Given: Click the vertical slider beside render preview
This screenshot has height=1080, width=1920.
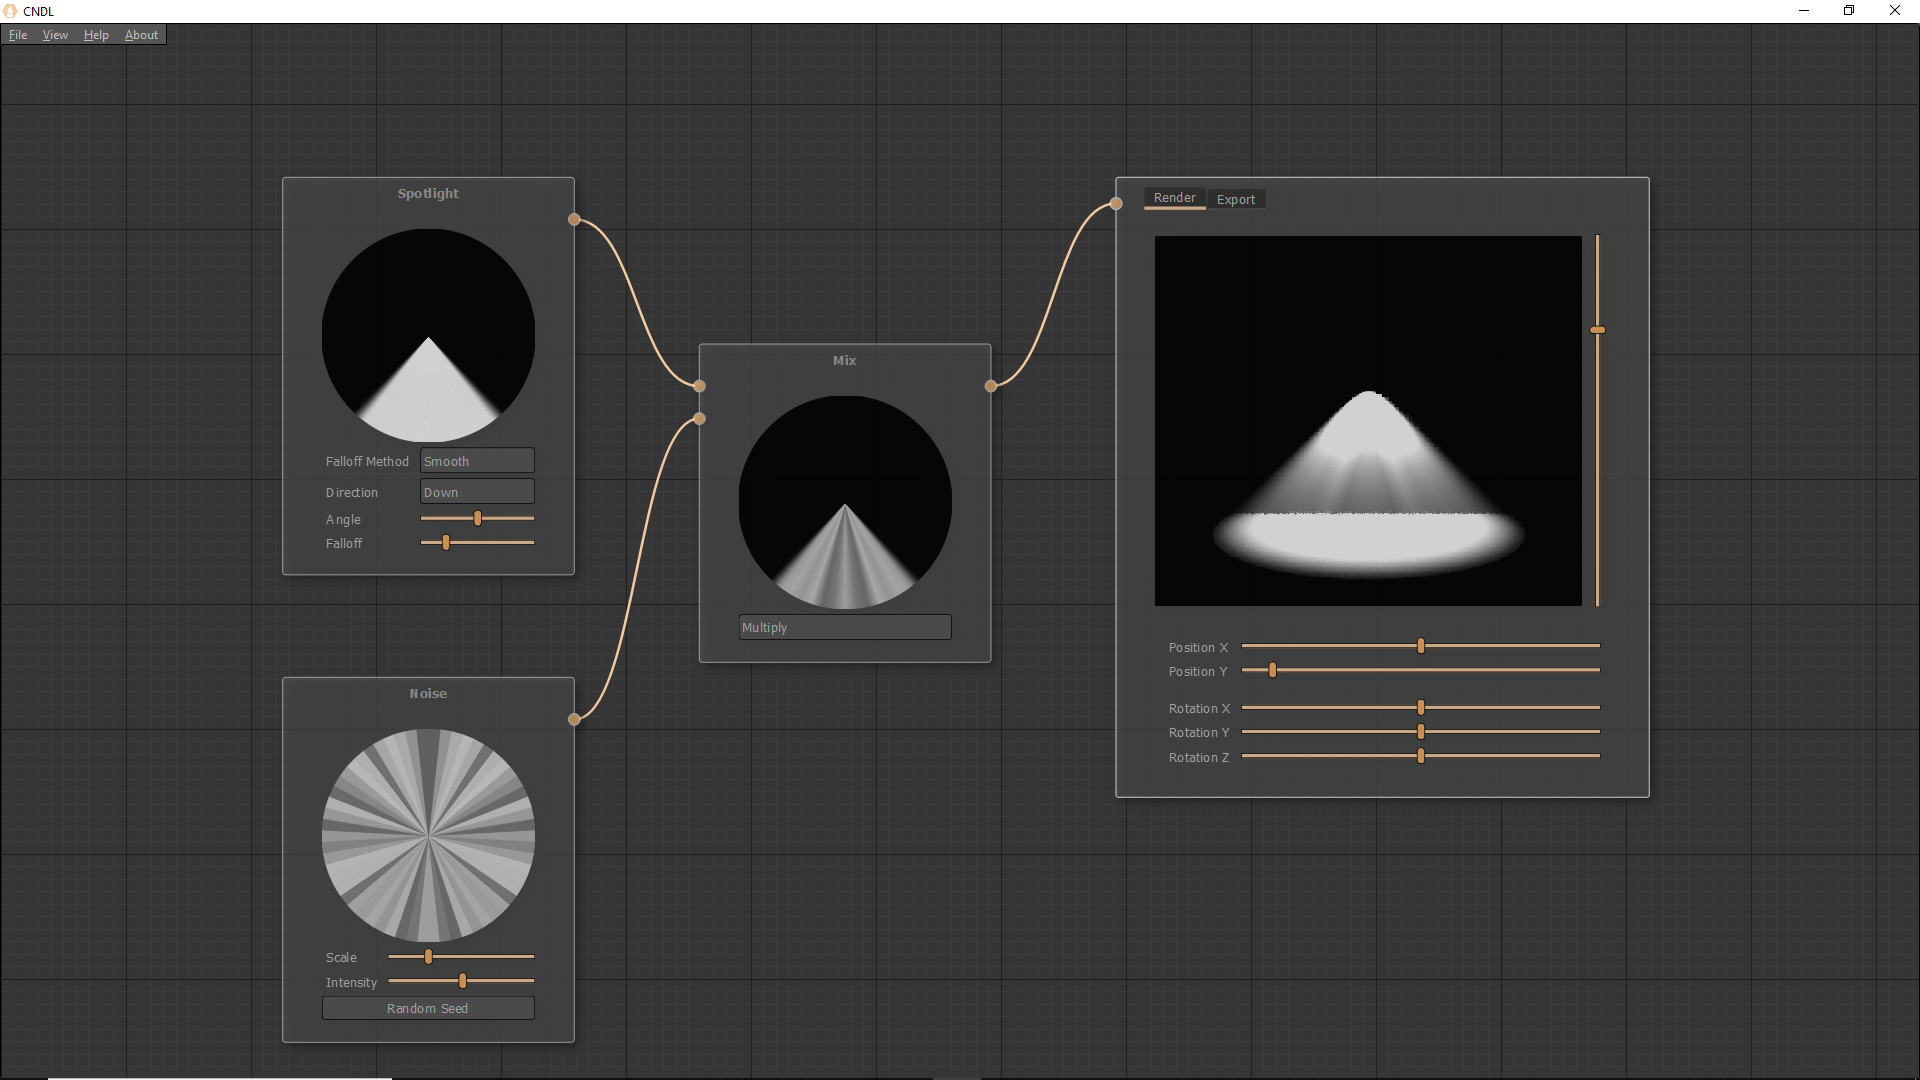Looking at the screenshot, I should (1597, 330).
